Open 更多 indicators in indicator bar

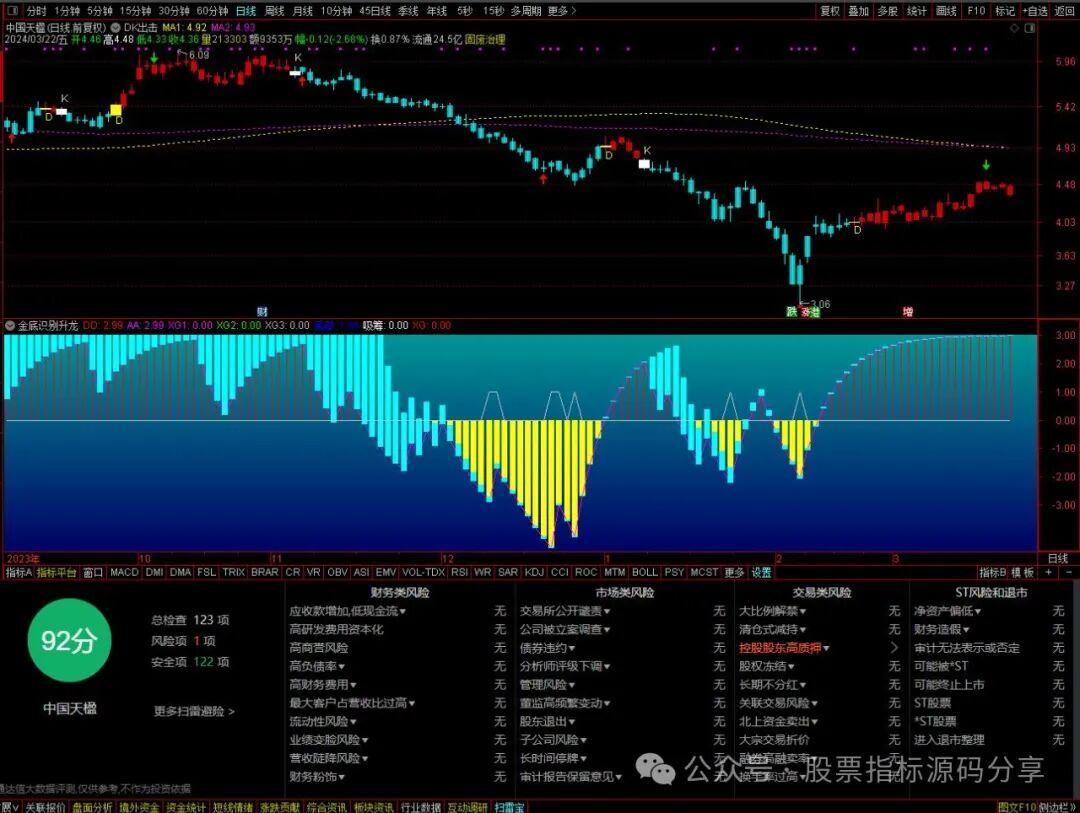tap(734, 572)
